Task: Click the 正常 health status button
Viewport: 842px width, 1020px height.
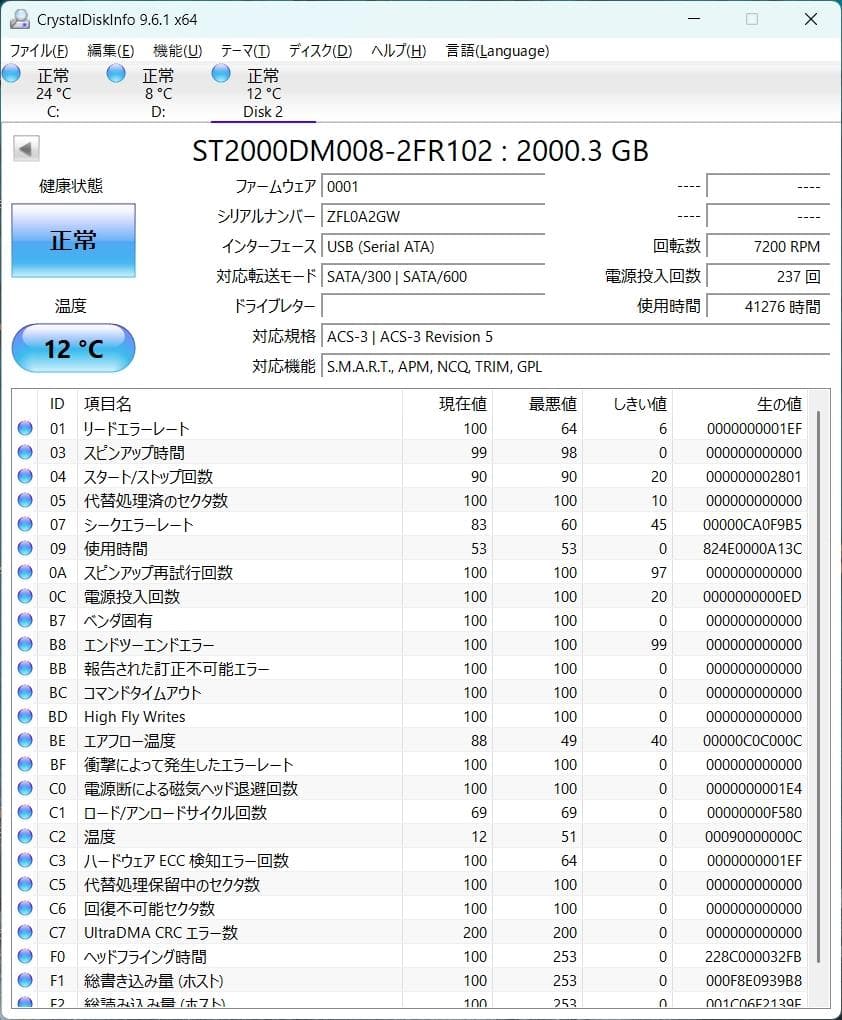Action: point(73,240)
